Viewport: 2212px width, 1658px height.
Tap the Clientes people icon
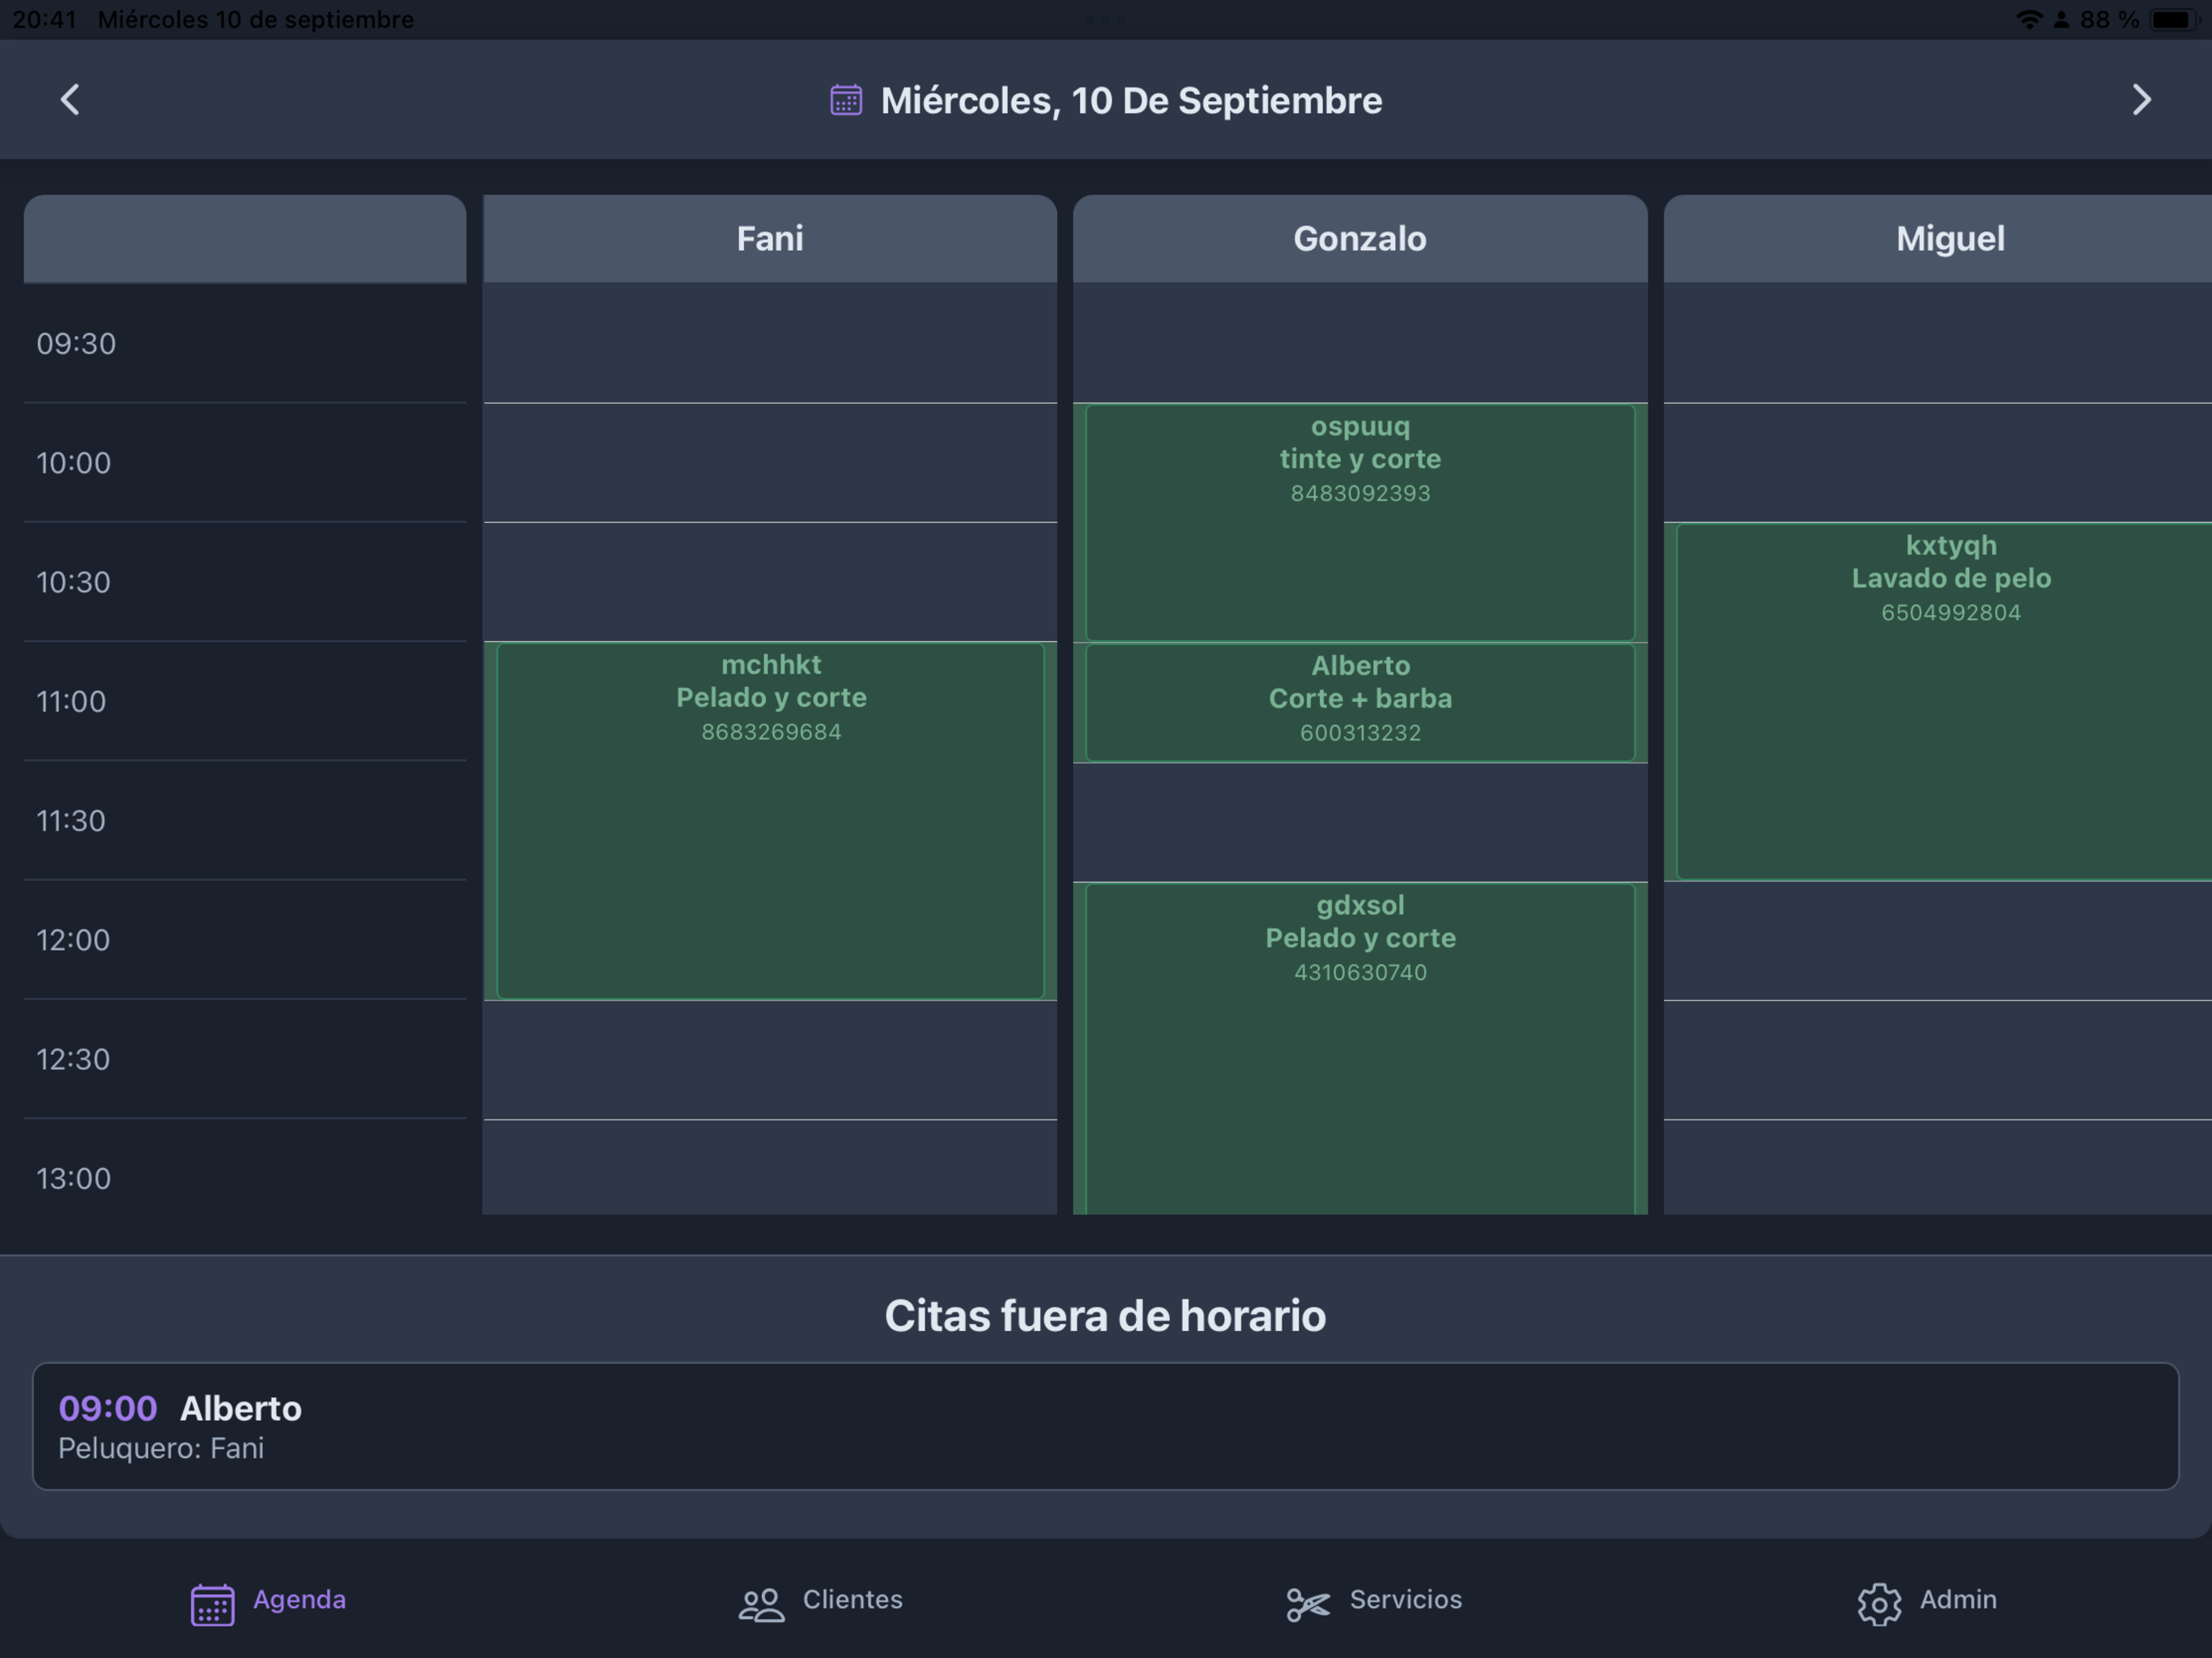pyautogui.click(x=761, y=1604)
